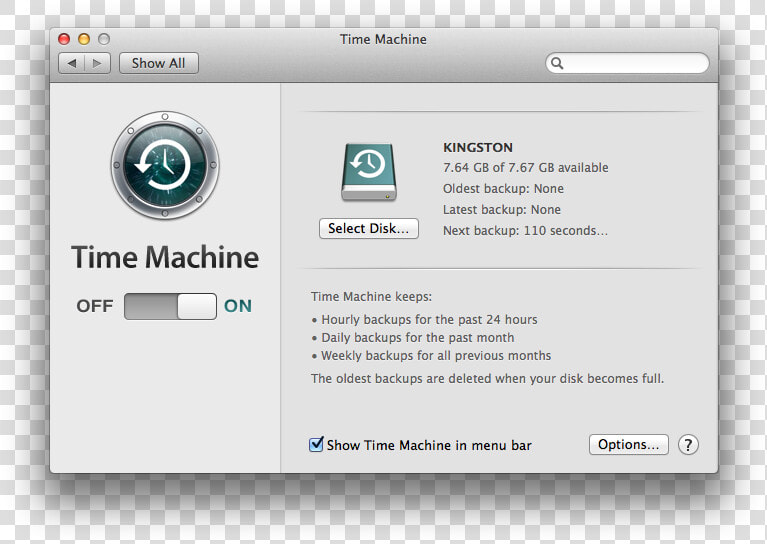Image resolution: width=767 pixels, height=544 pixels.
Task: Click "Weekly backups for all previous months"
Action: click(436, 356)
